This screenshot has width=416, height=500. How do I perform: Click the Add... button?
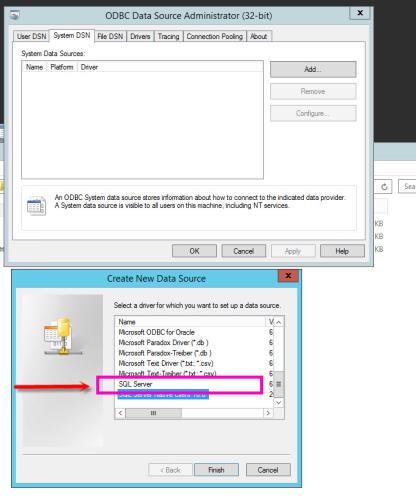(313, 69)
